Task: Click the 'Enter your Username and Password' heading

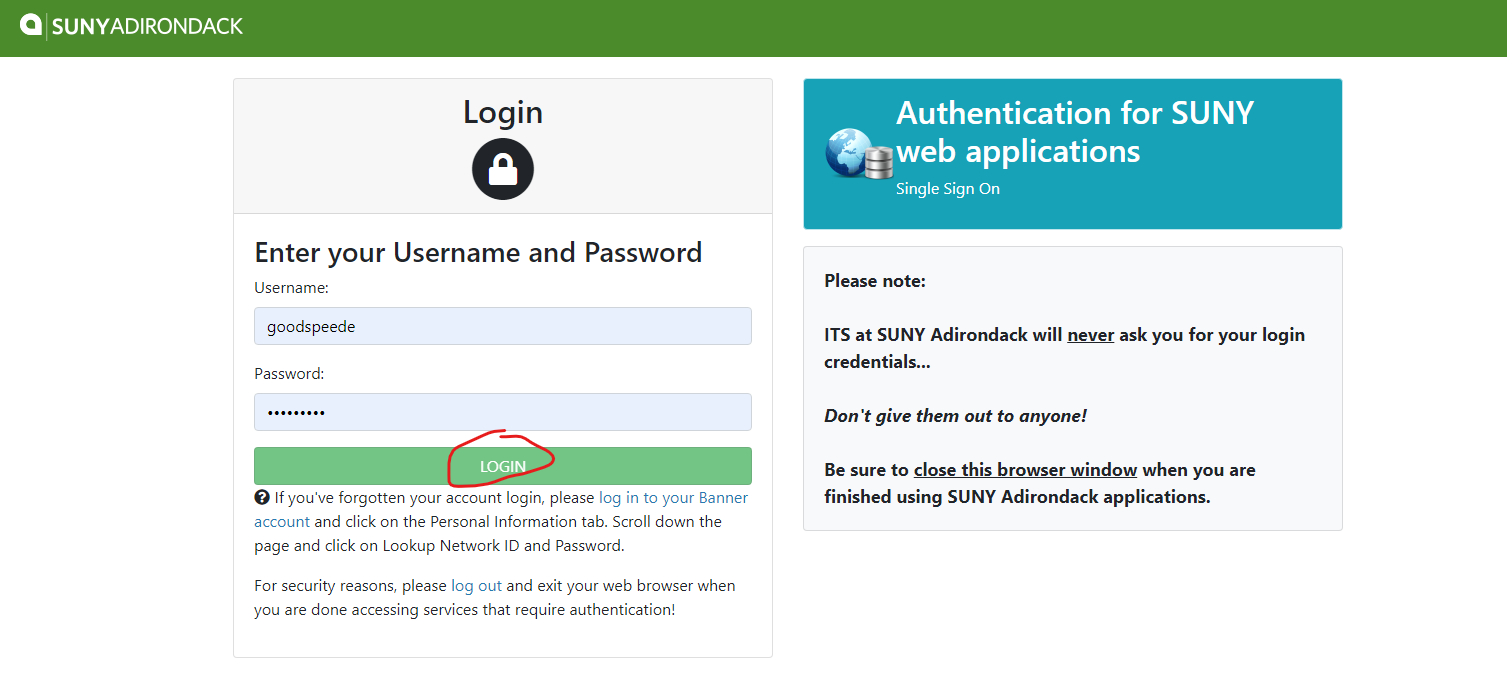Action: [x=478, y=252]
